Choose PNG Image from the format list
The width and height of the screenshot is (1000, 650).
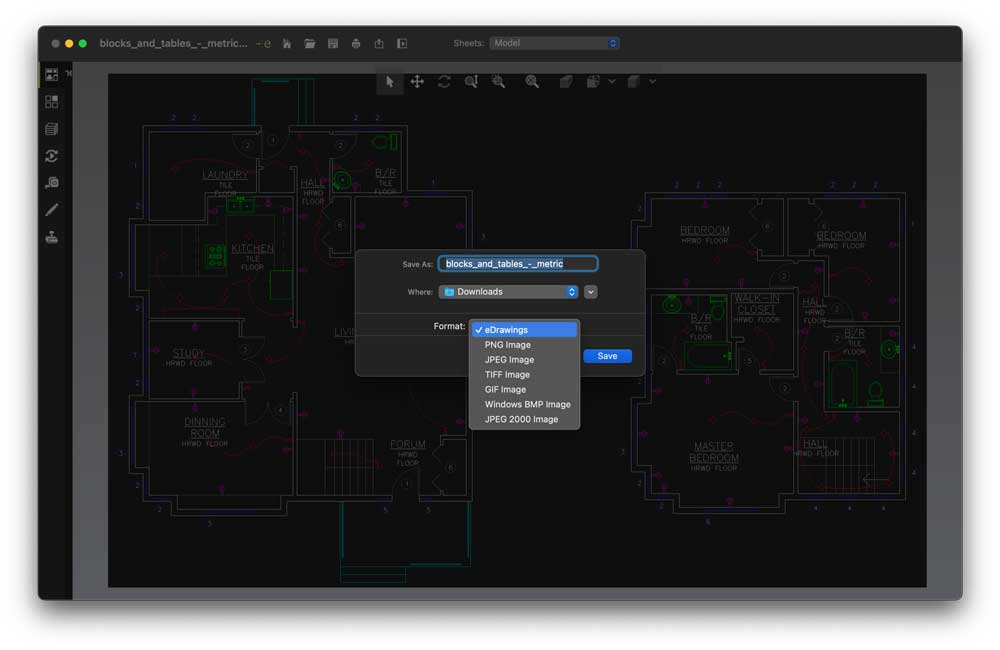click(508, 345)
